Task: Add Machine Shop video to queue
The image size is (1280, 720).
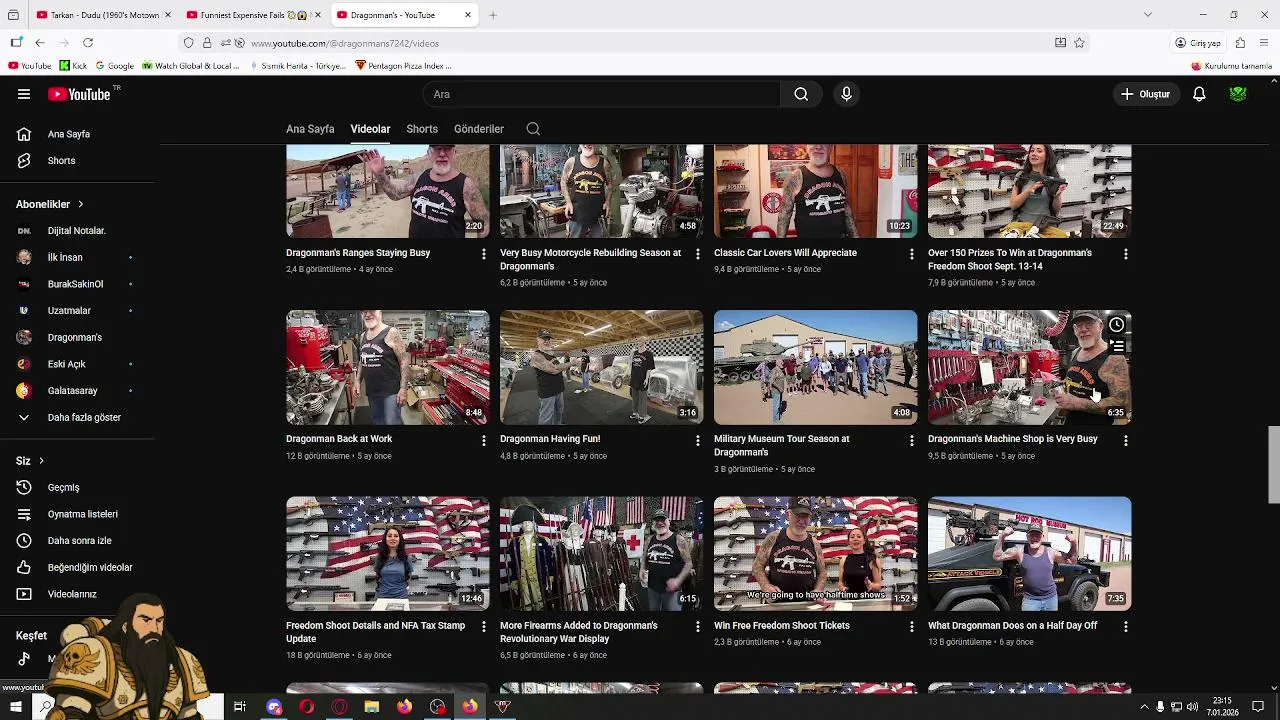Action: (x=1117, y=346)
